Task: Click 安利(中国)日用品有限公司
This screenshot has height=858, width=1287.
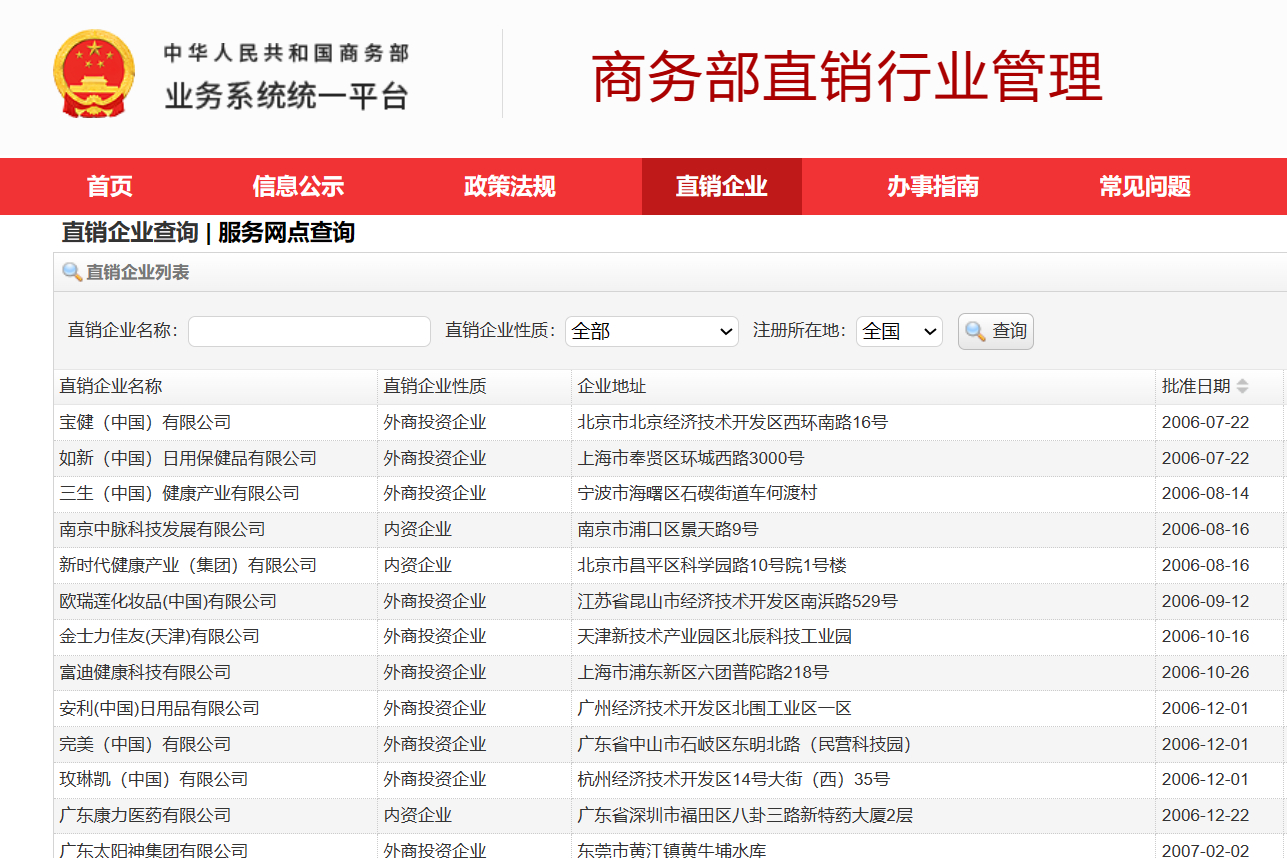Action: [160, 708]
